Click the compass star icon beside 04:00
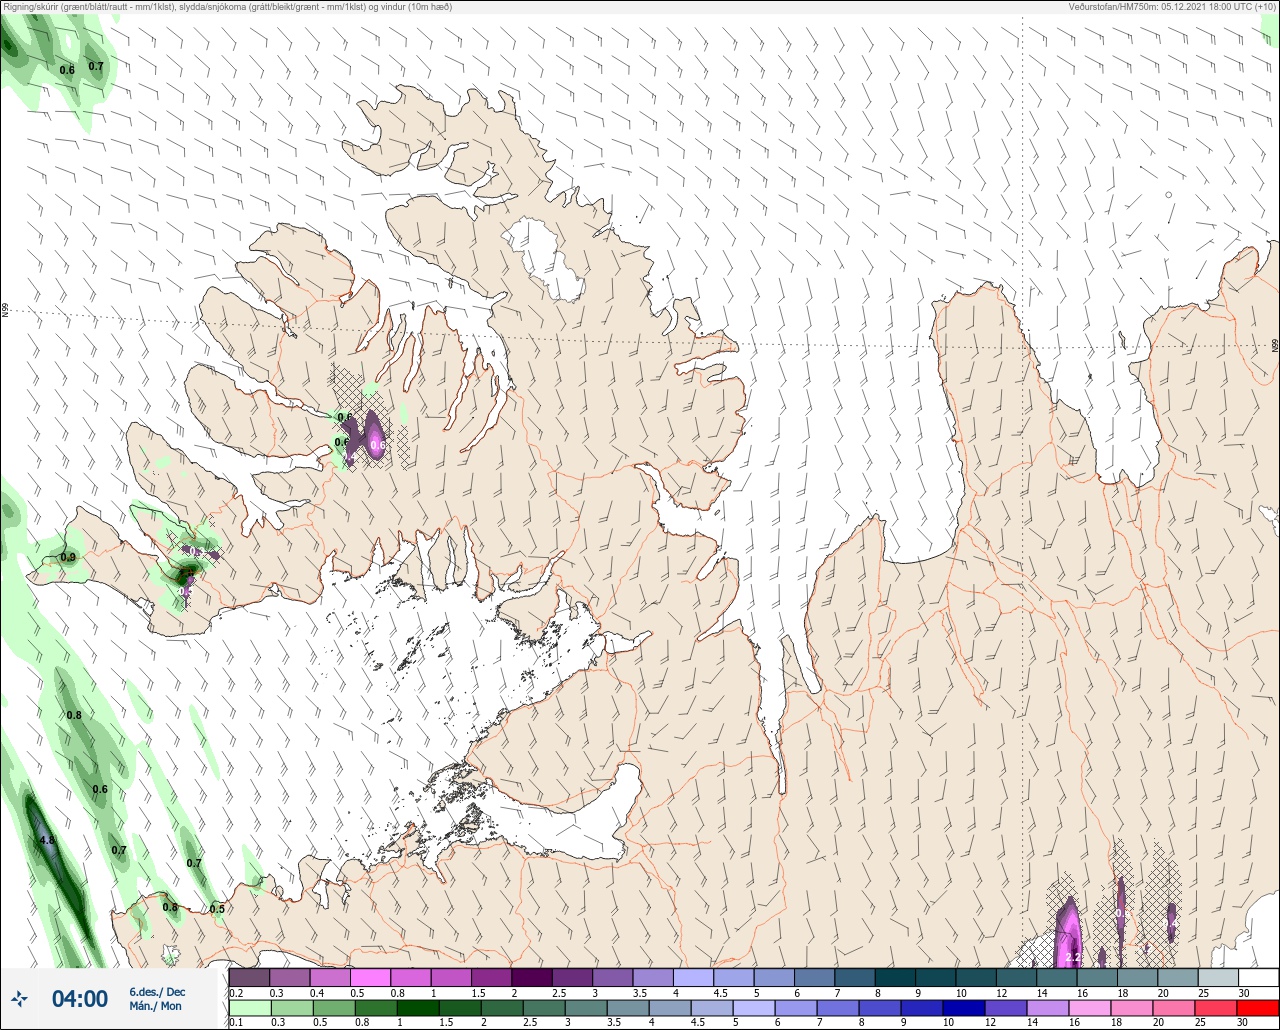1280x1030 pixels. 20,998
